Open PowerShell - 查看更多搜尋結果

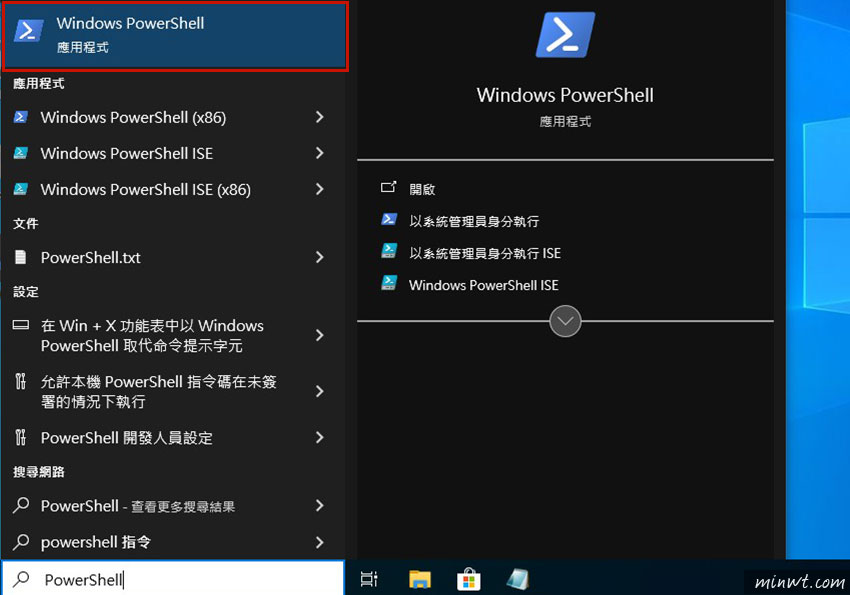pos(139,506)
